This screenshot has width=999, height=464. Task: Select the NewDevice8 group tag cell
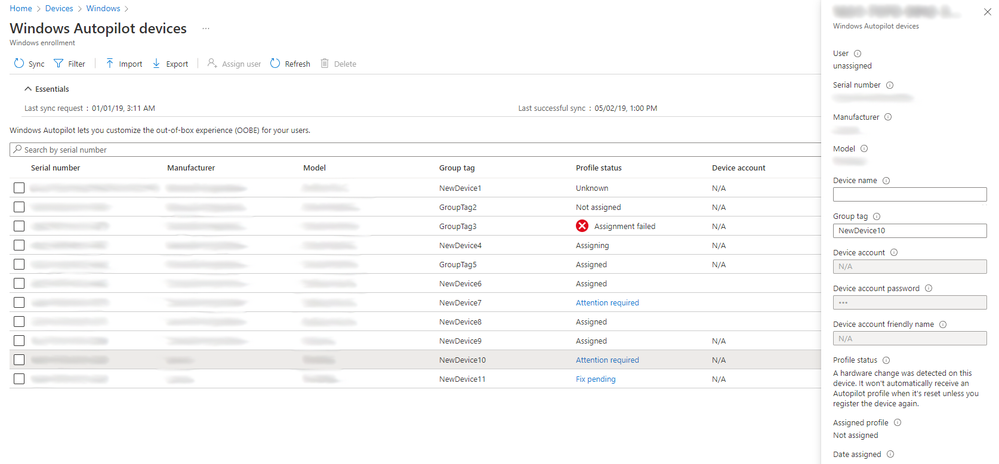(x=461, y=322)
